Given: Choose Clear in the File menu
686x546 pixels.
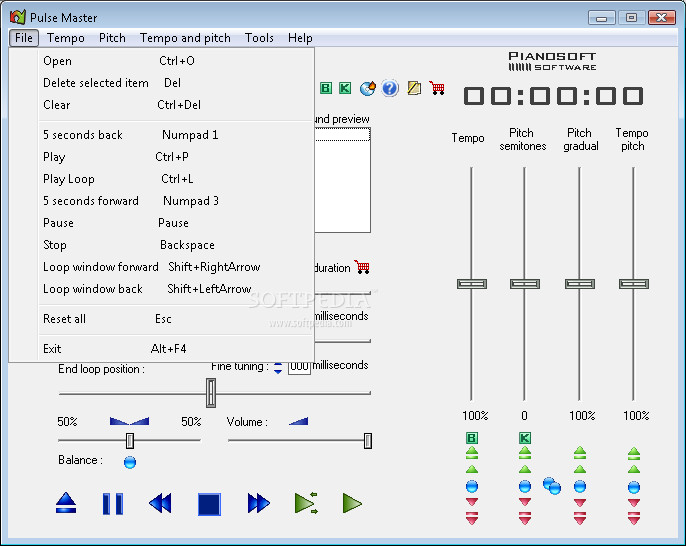Looking at the screenshot, I should coord(176,105).
